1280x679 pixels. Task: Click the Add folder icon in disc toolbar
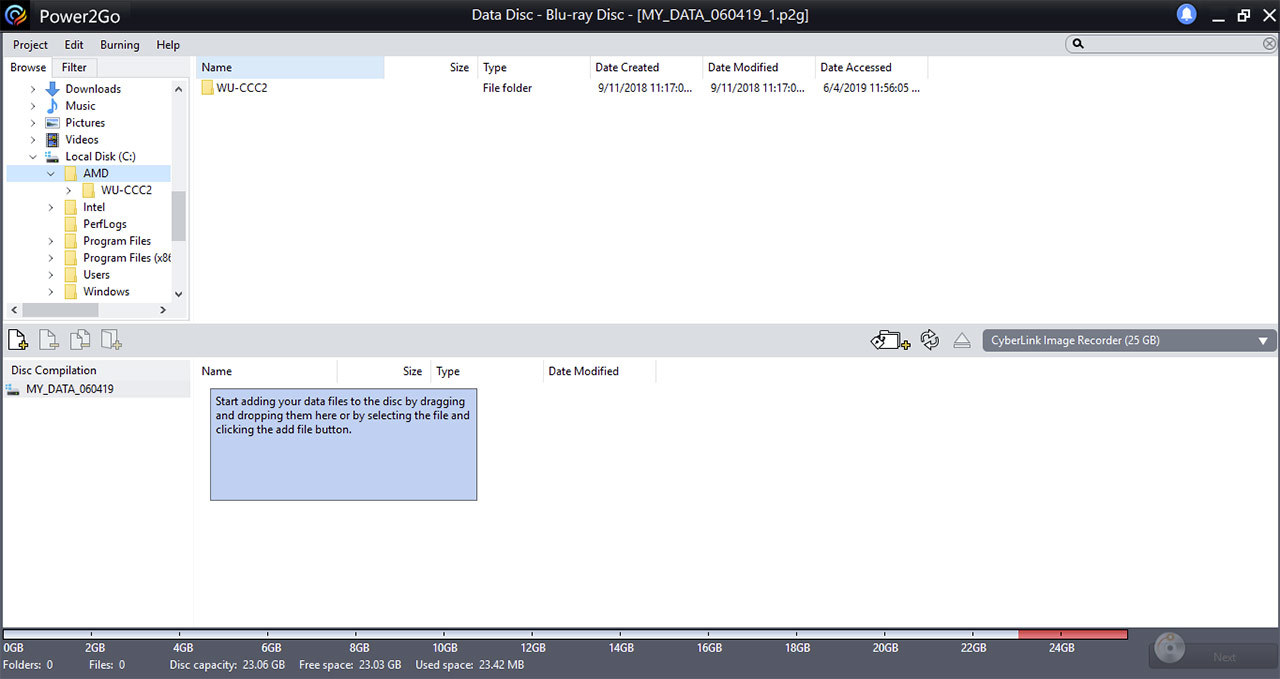pyautogui.click(x=111, y=340)
